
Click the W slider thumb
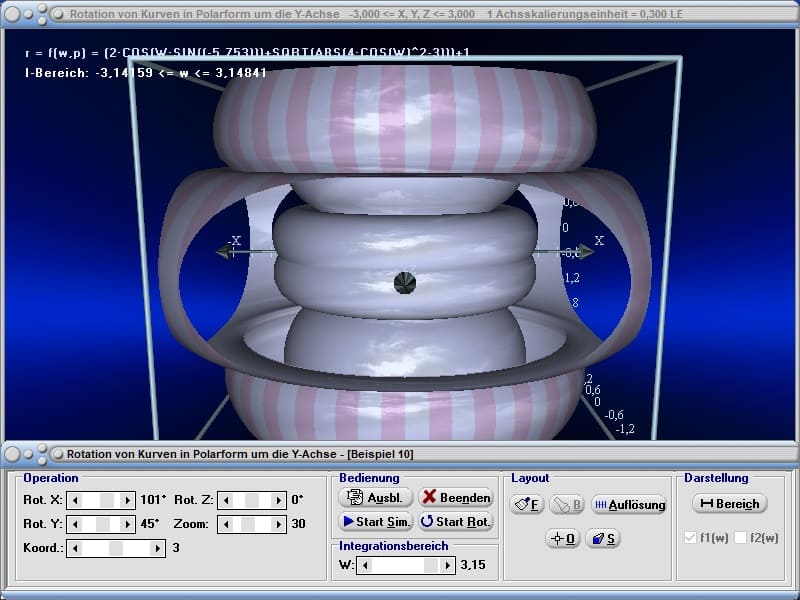coord(431,565)
